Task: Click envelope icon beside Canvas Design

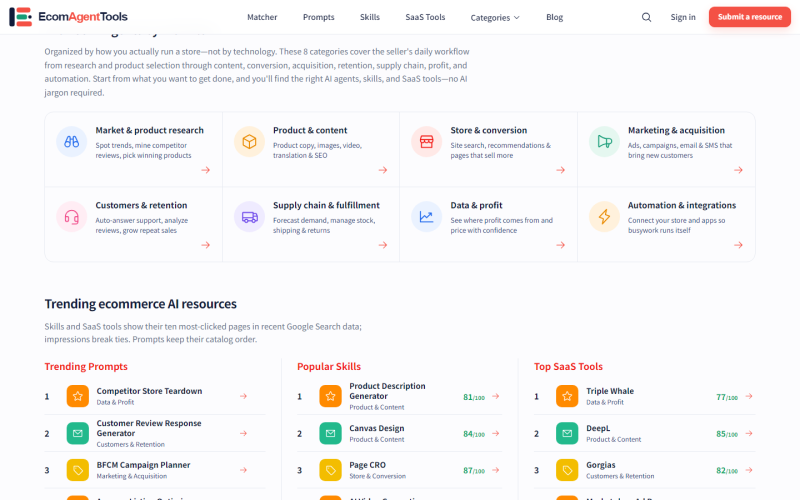Action: click(x=331, y=433)
